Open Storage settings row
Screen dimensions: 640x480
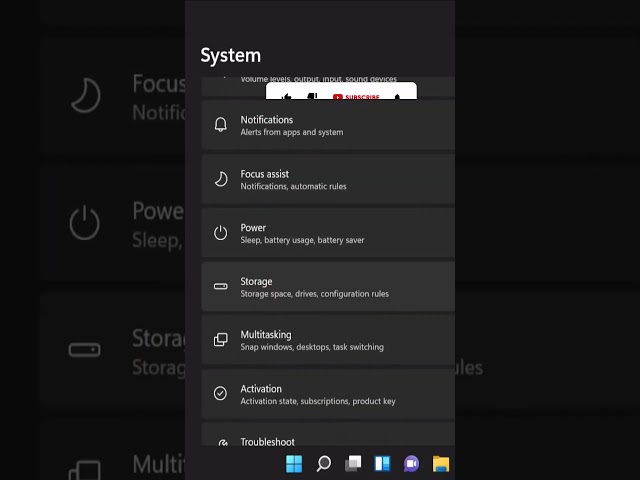tap(328, 287)
